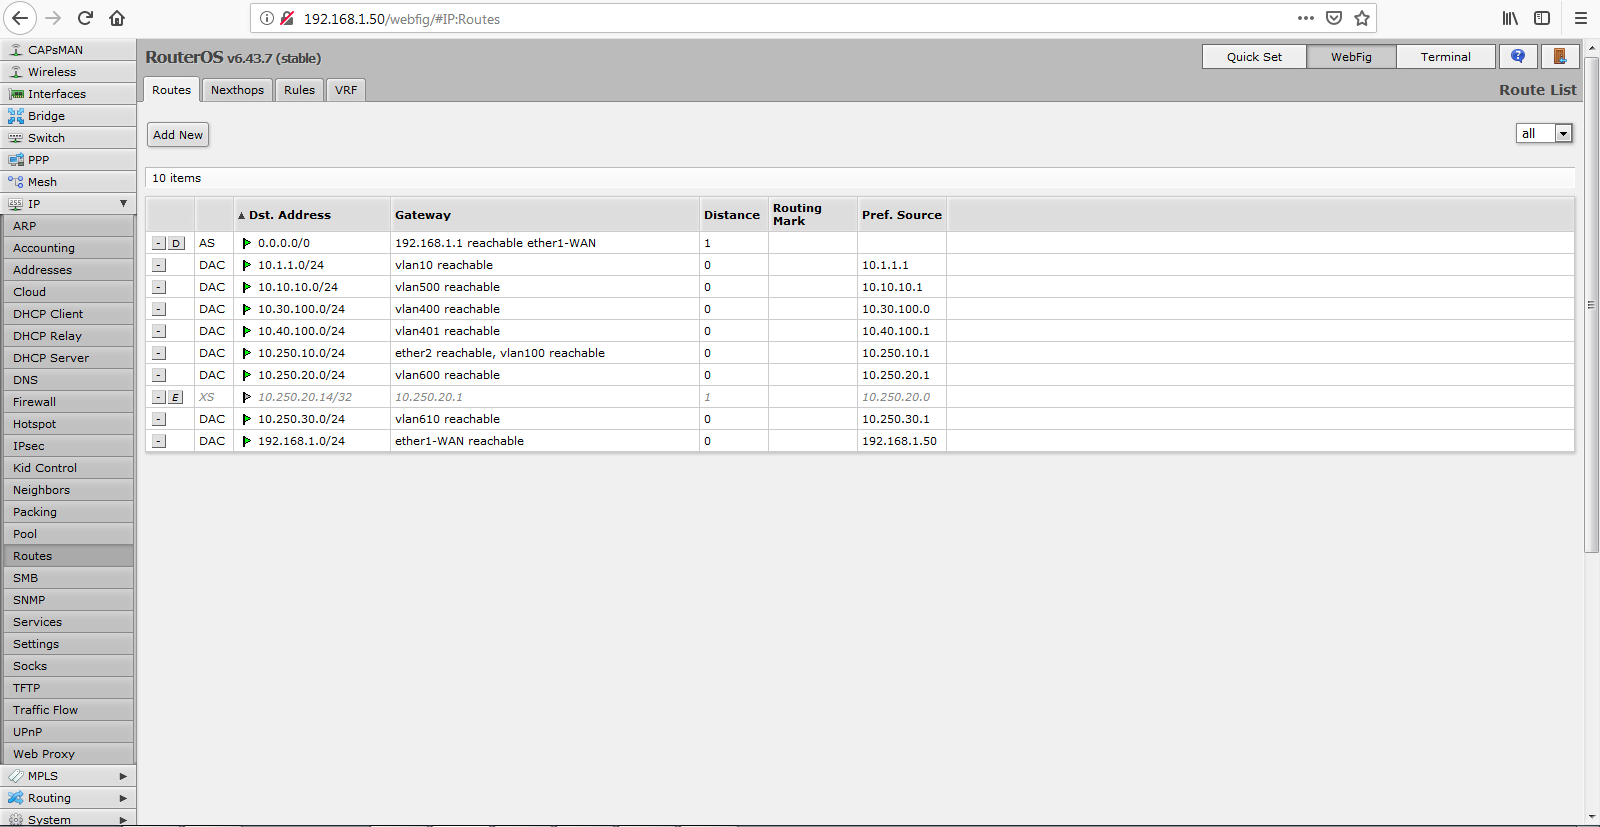The height and width of the screenshot is (827, 1600).
Task: Switch to the Nexthops tab
Action: click(237, 90)
